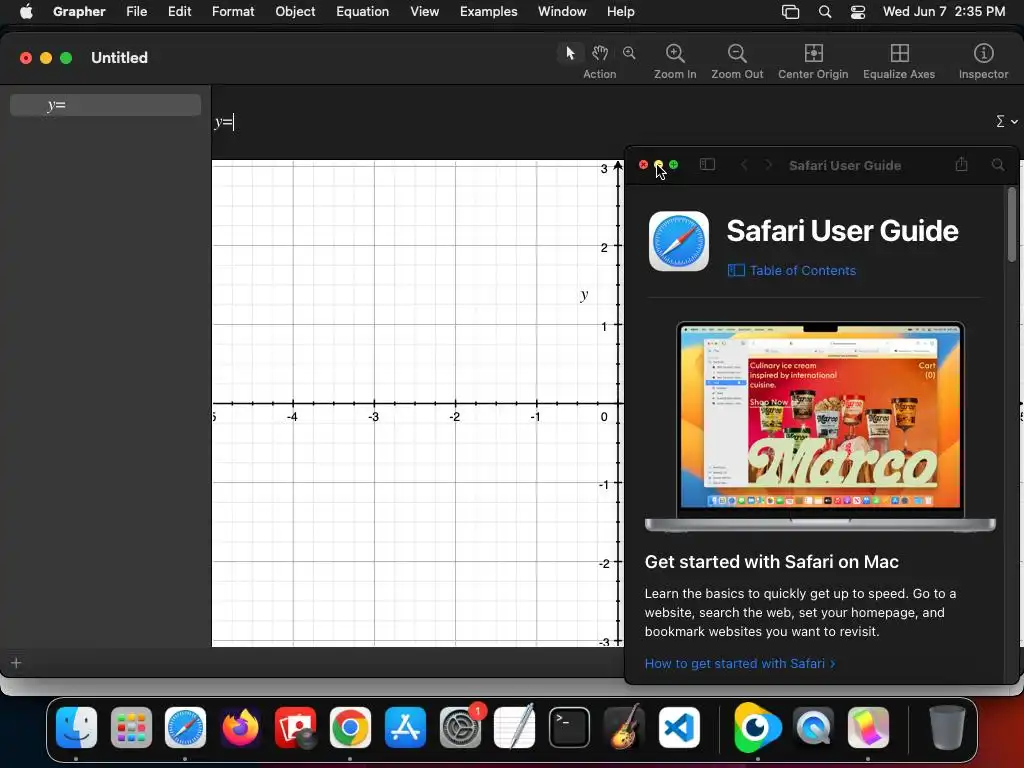Open the Help menu
The height and width of the screenshot is (768, 1024).
click(x=620, y=11)
